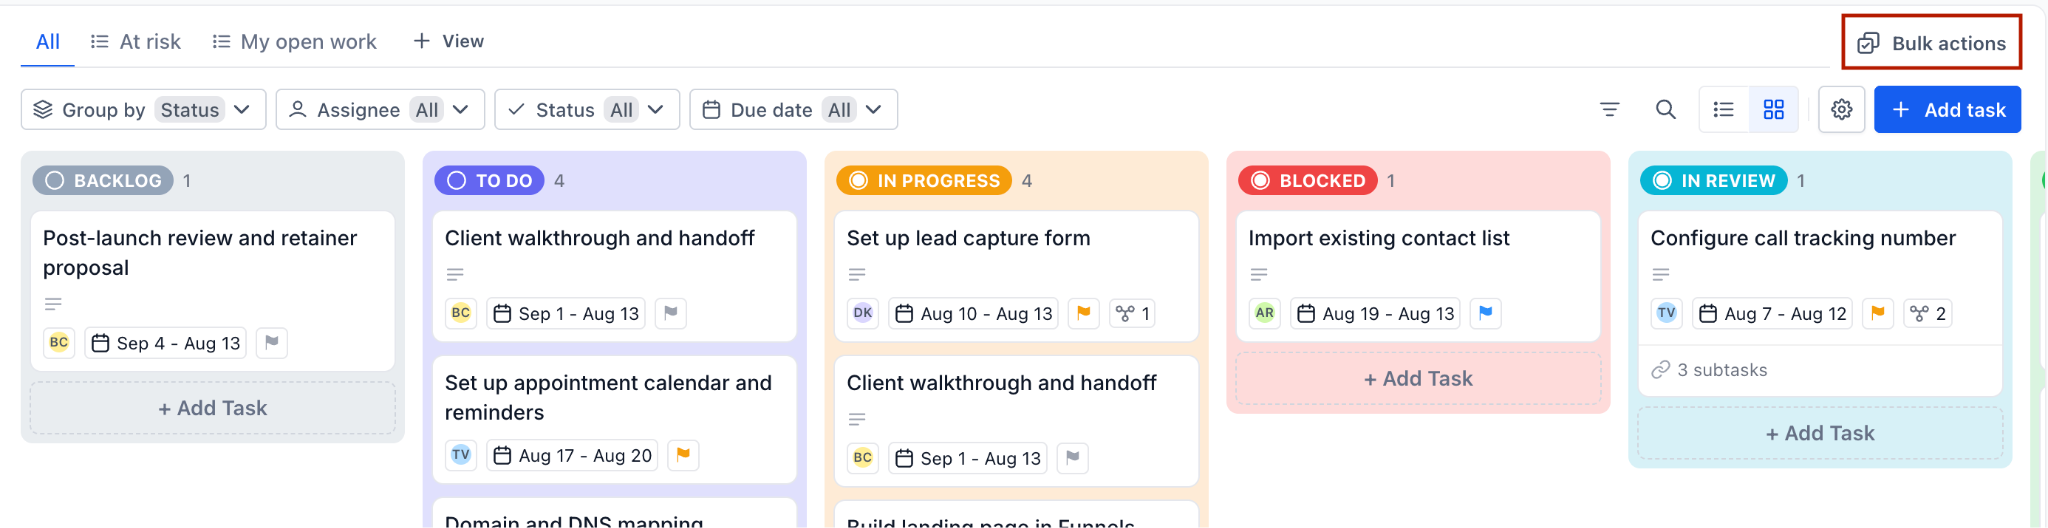Click BC assignee avatar on Post-launch review card
The width and height of the screenshot is (2048, 528).
click(x=59, y=343)
